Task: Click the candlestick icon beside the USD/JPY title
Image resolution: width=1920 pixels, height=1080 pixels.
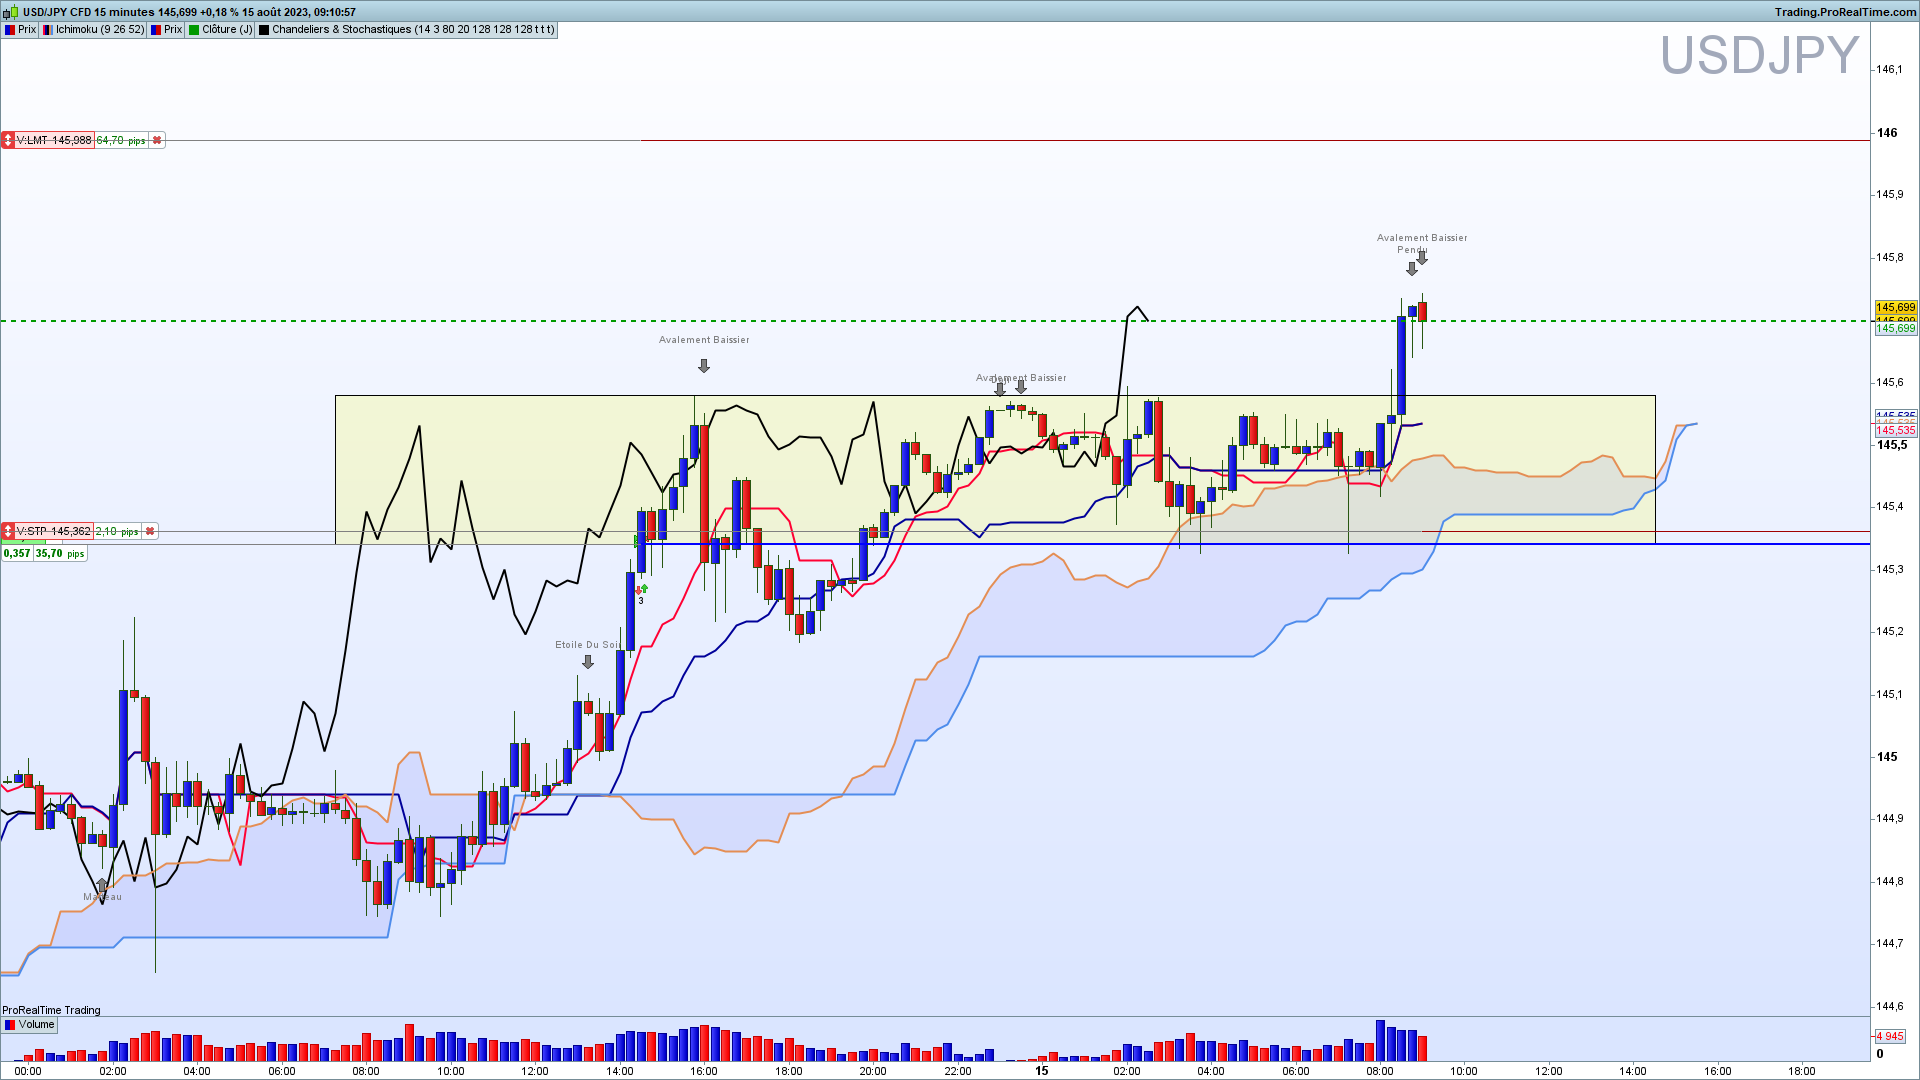Action: [x=12, y=12]
